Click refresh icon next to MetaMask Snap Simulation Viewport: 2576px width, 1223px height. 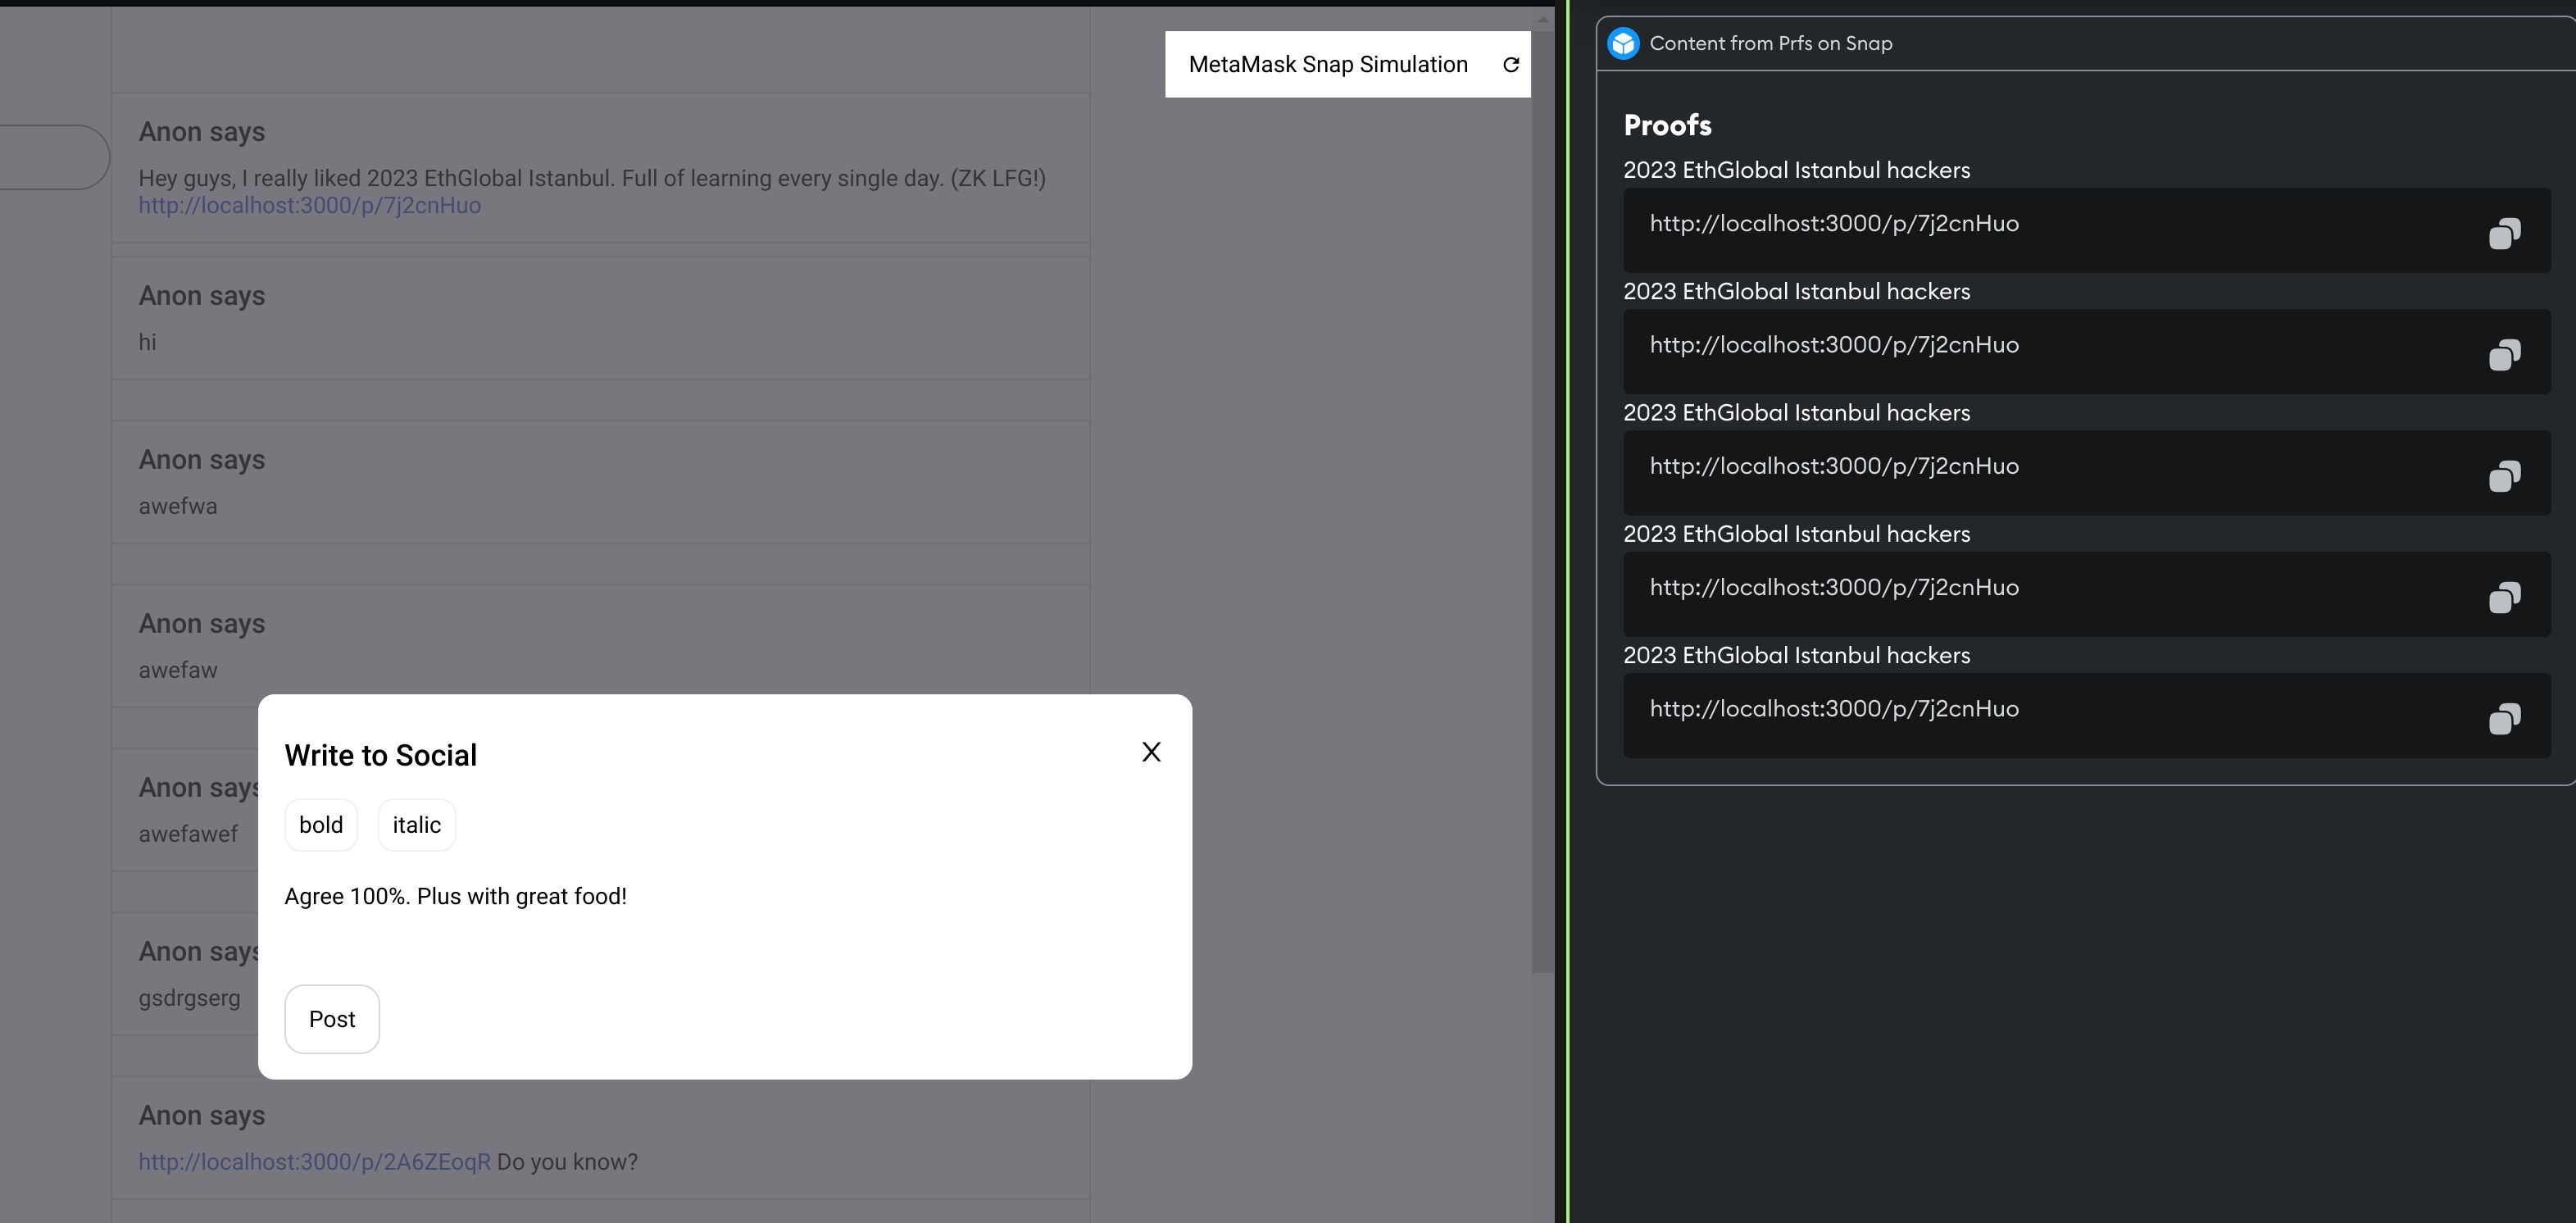click(1511, 64)
